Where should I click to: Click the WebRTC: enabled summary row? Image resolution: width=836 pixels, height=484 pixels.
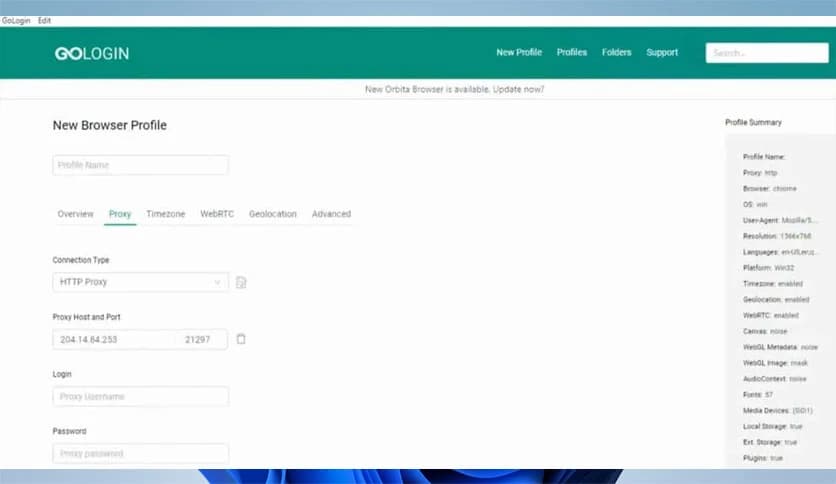click(x=771, y=316)
